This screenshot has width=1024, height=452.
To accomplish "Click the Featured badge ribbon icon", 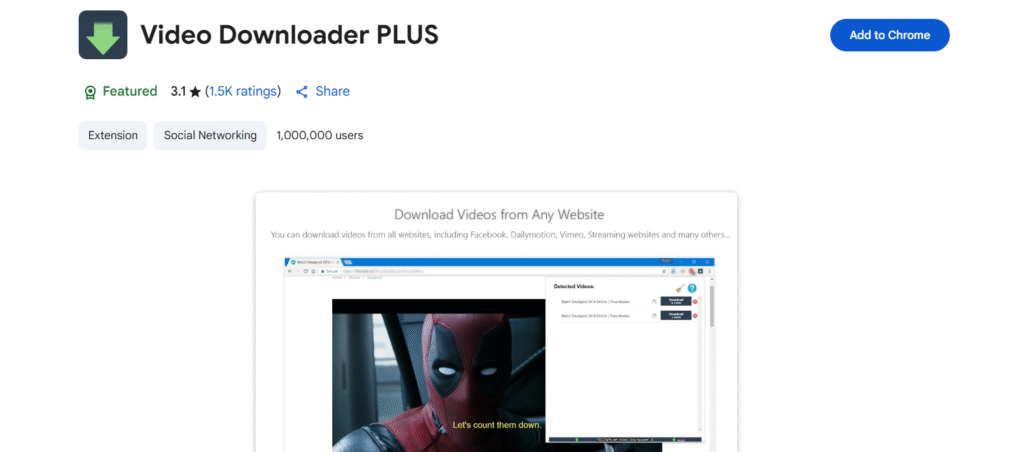I will [90, 92].
